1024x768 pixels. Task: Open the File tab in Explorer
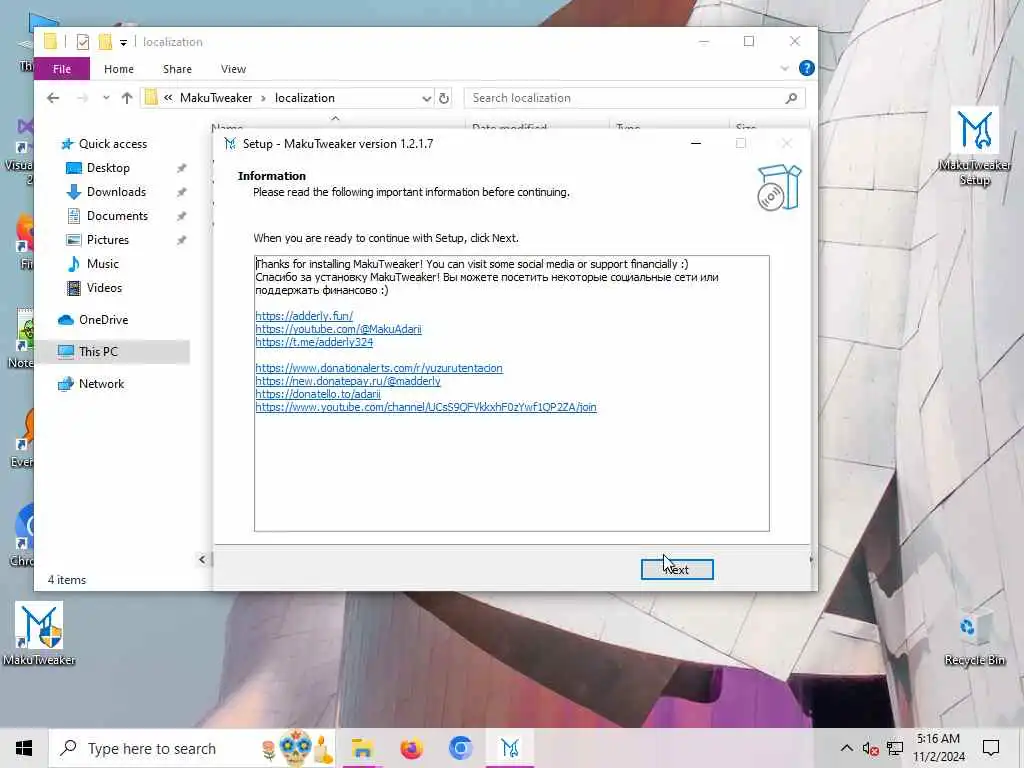pos(62,69)
